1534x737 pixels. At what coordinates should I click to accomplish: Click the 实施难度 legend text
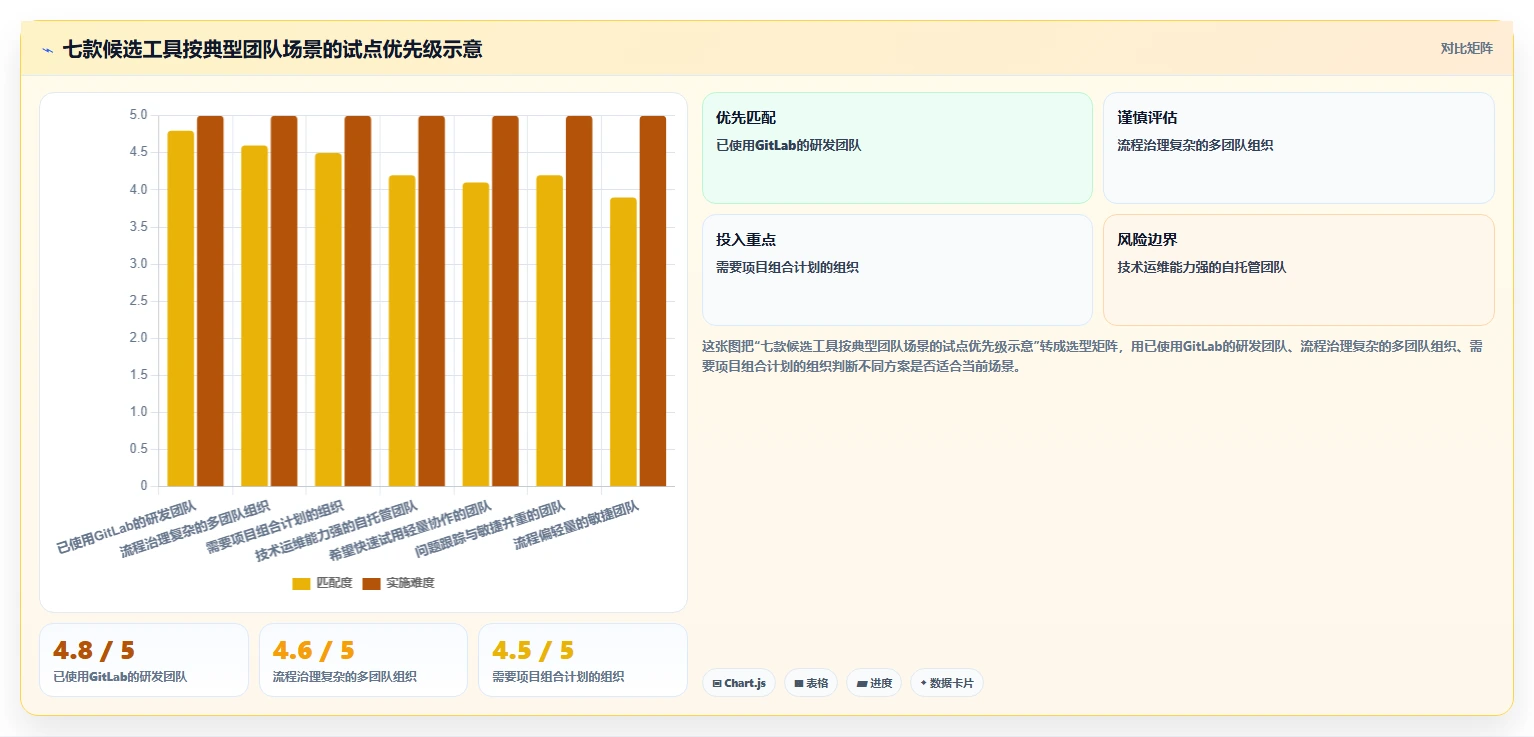(411, 583)
